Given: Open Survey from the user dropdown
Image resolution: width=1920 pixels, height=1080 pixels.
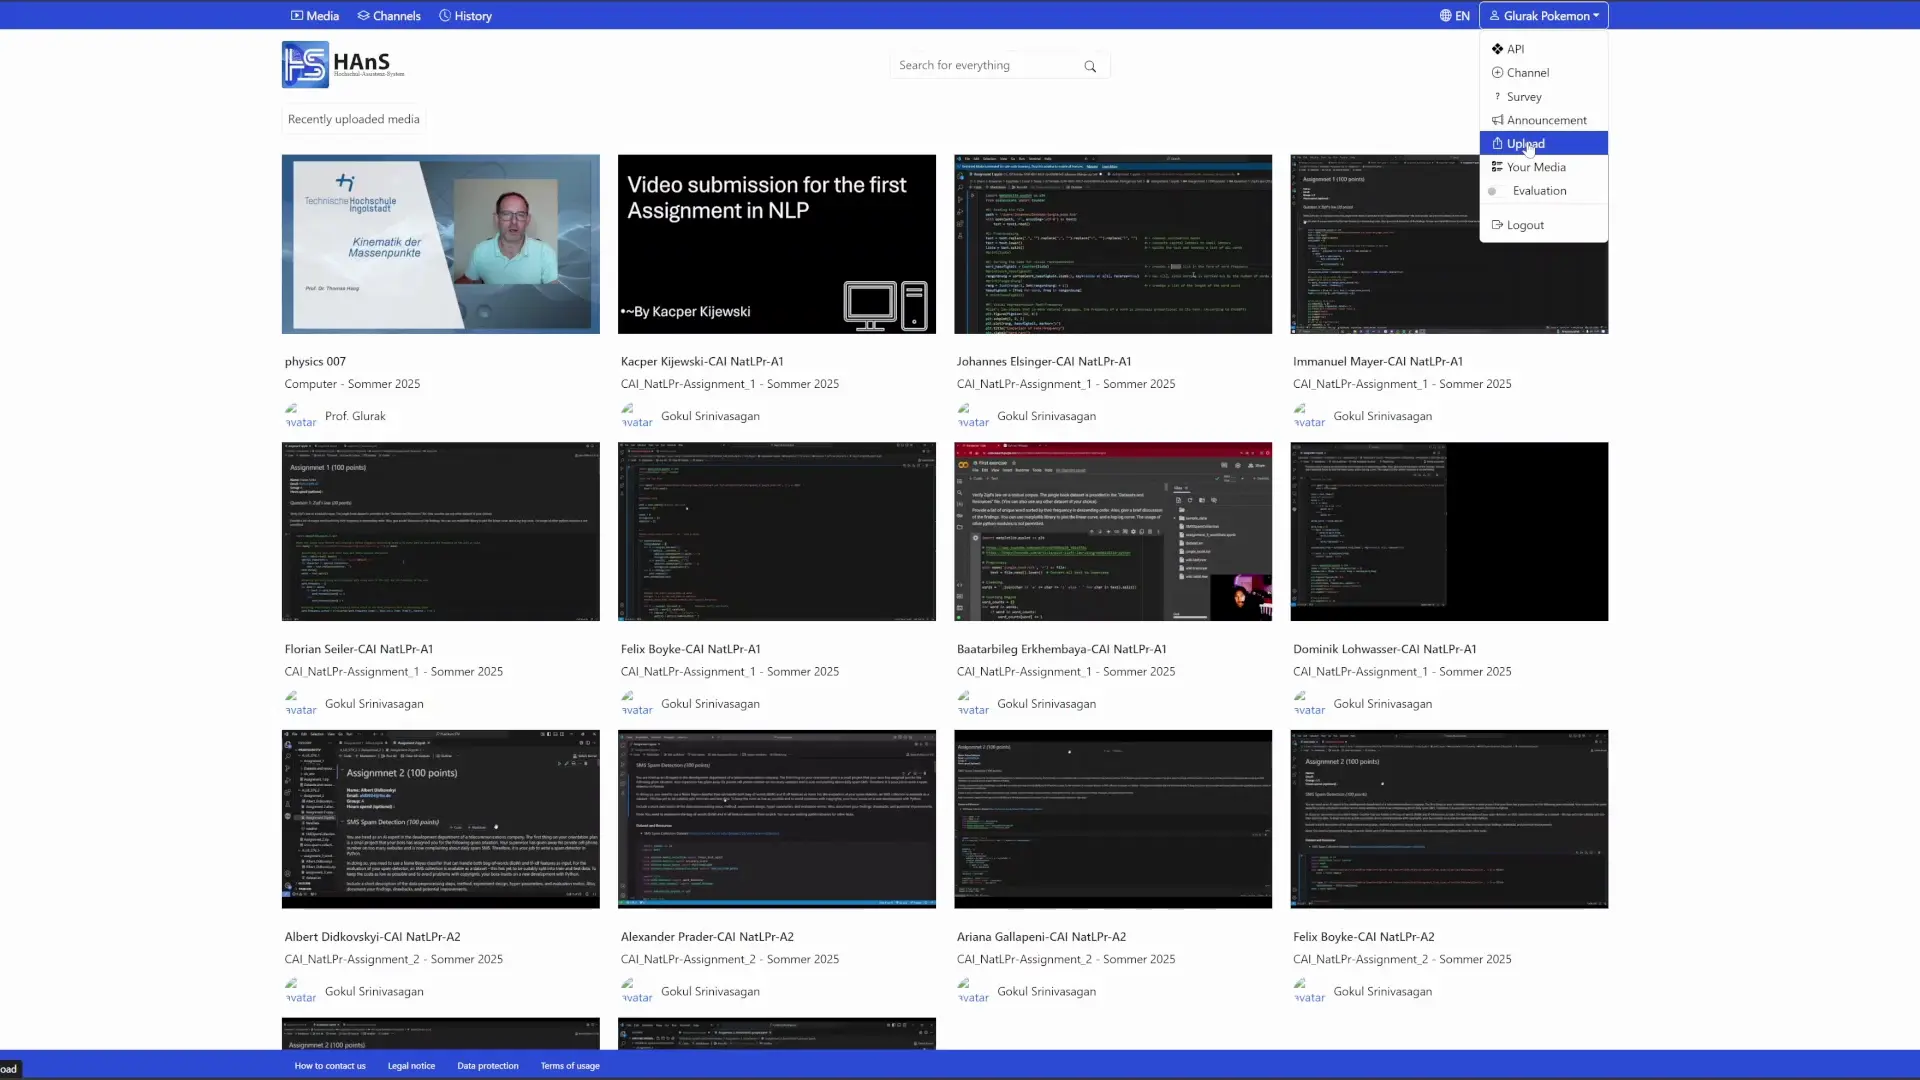Looking at the screenshot, I should 1523,97.
